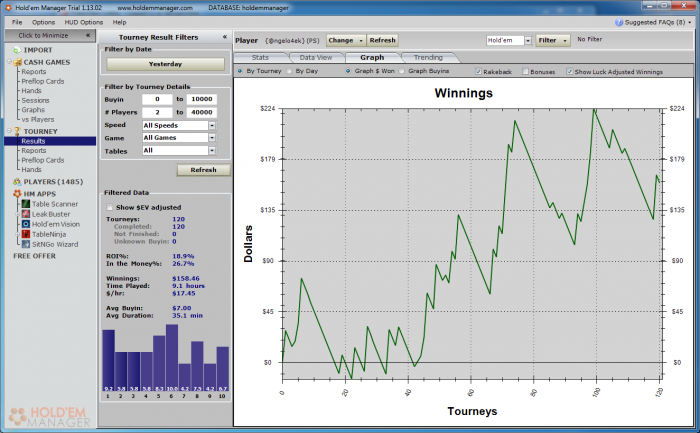Screen dimensions: 700x433
Task: Open the Filter dropdown button
Action: 553,40
